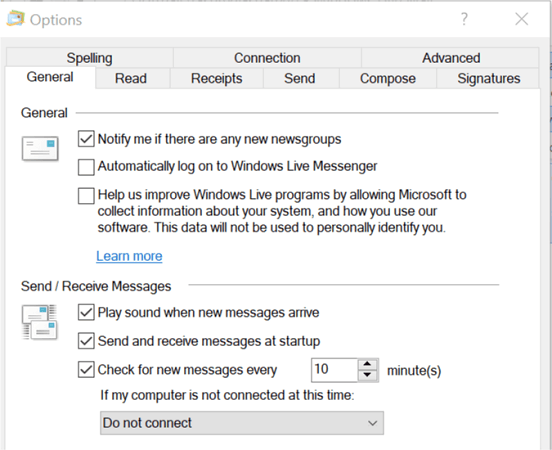Click the minute(s) label
The width and height of the screenshot is (552, 450).
coord(414,370)
